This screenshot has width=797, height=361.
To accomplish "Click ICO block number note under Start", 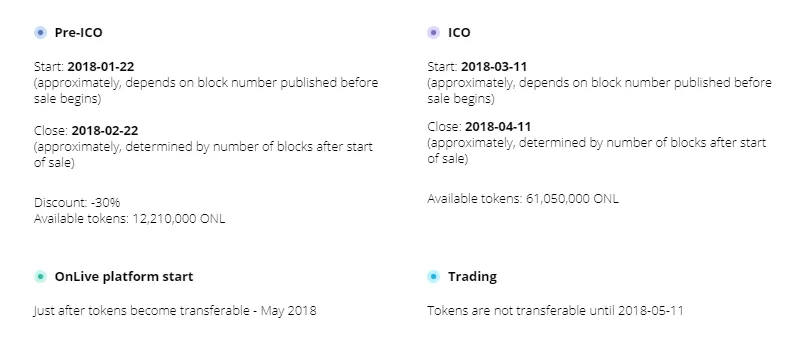I will click(599, 91).
